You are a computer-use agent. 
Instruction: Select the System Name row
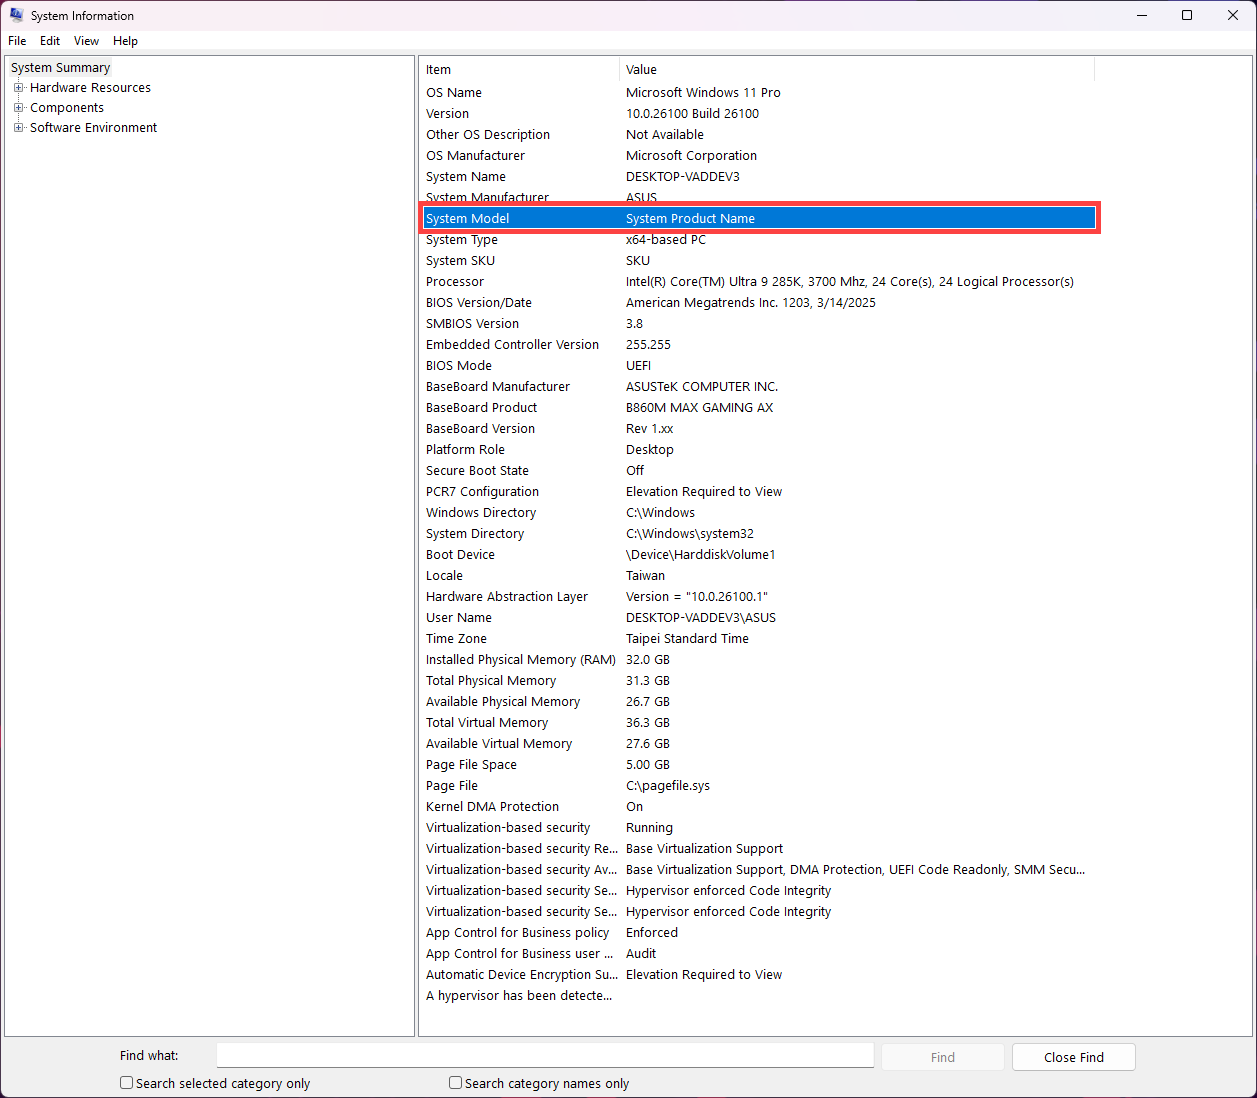pos(758,177)
